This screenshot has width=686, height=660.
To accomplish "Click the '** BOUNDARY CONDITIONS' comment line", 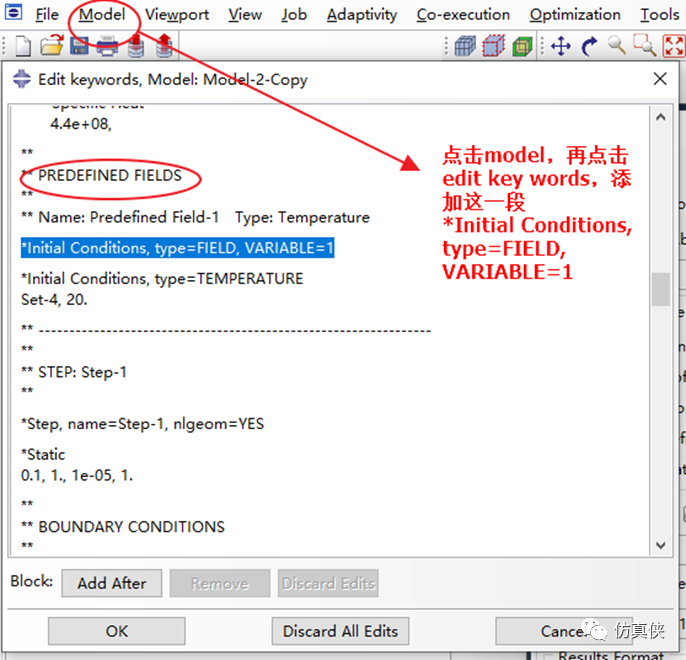I will click(x=123, y=527).
